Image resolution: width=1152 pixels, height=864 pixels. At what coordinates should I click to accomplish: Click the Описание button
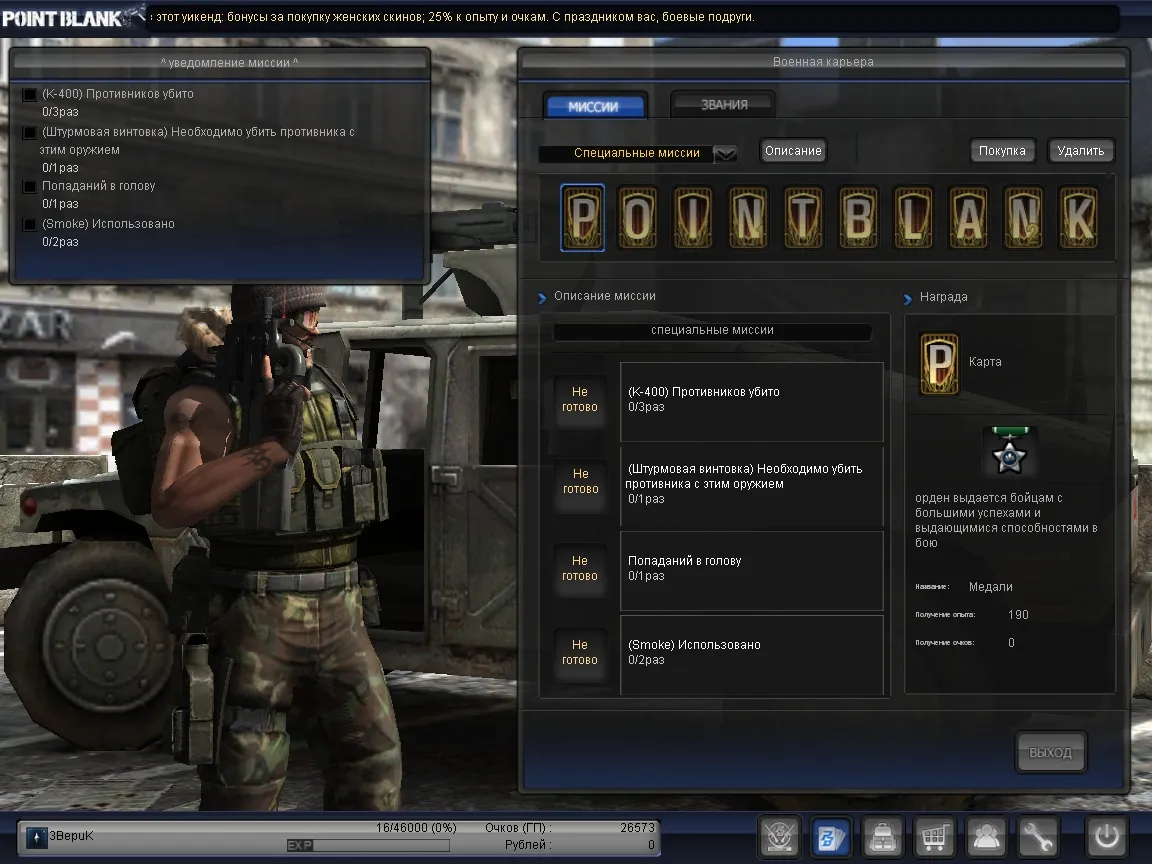coord(793,151)
